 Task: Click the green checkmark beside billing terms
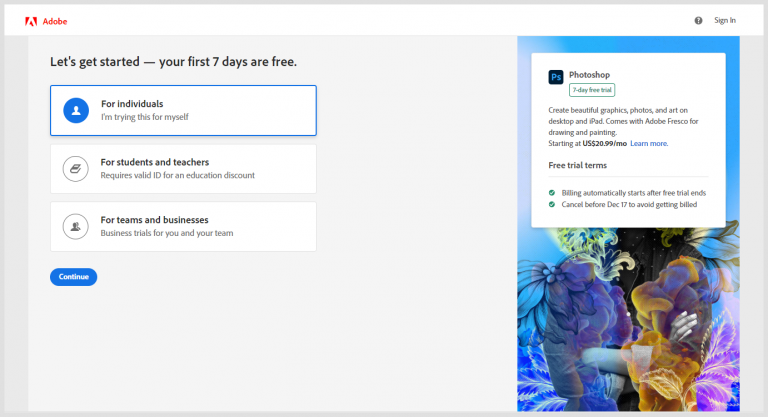552,192
